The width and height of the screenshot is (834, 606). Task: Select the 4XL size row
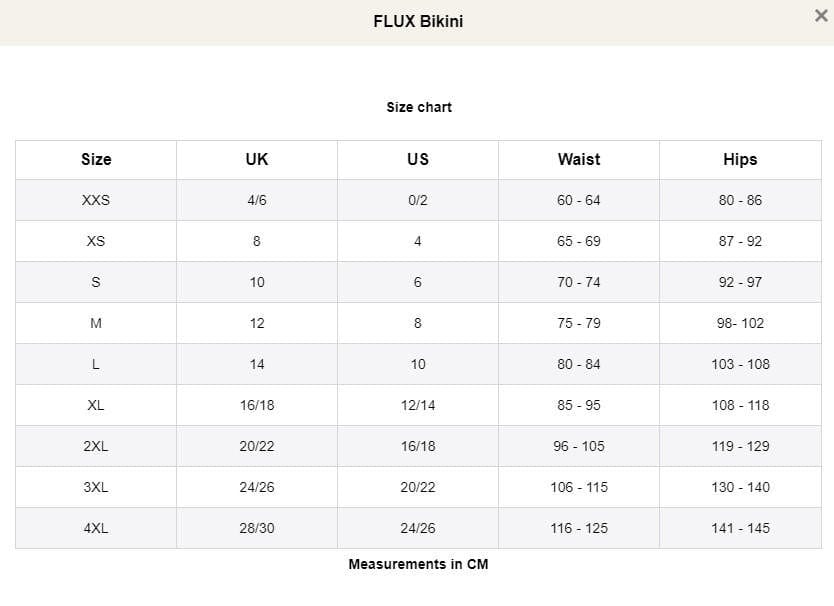click(95, 528)
